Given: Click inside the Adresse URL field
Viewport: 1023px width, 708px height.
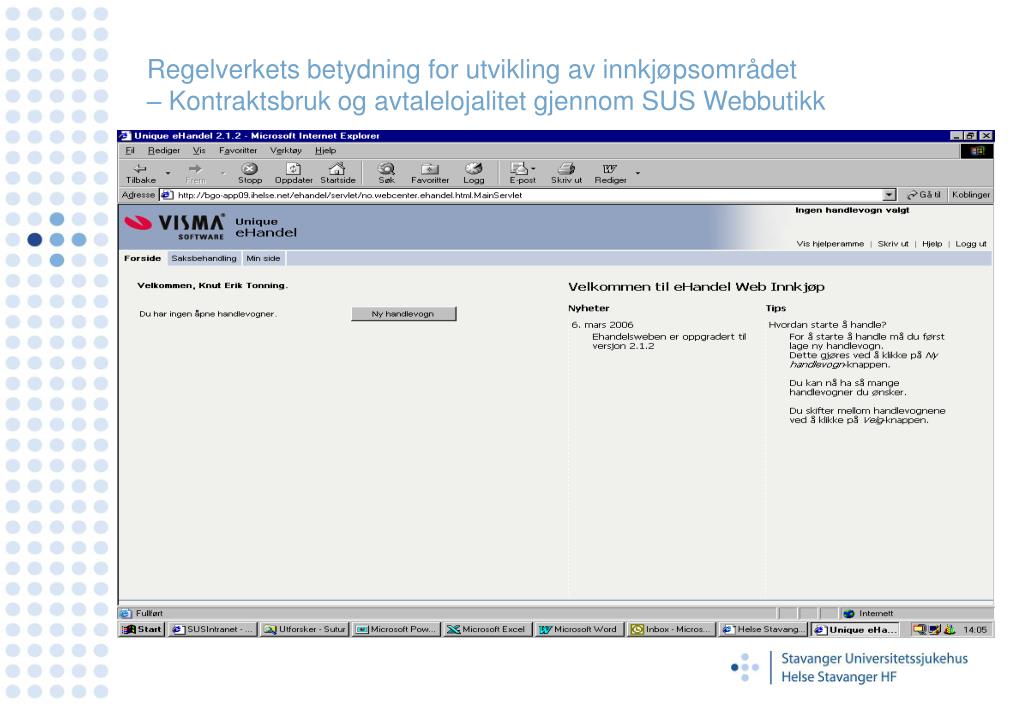Looking at the screenshot, I should pyautogui.click(x=527, y=195).
